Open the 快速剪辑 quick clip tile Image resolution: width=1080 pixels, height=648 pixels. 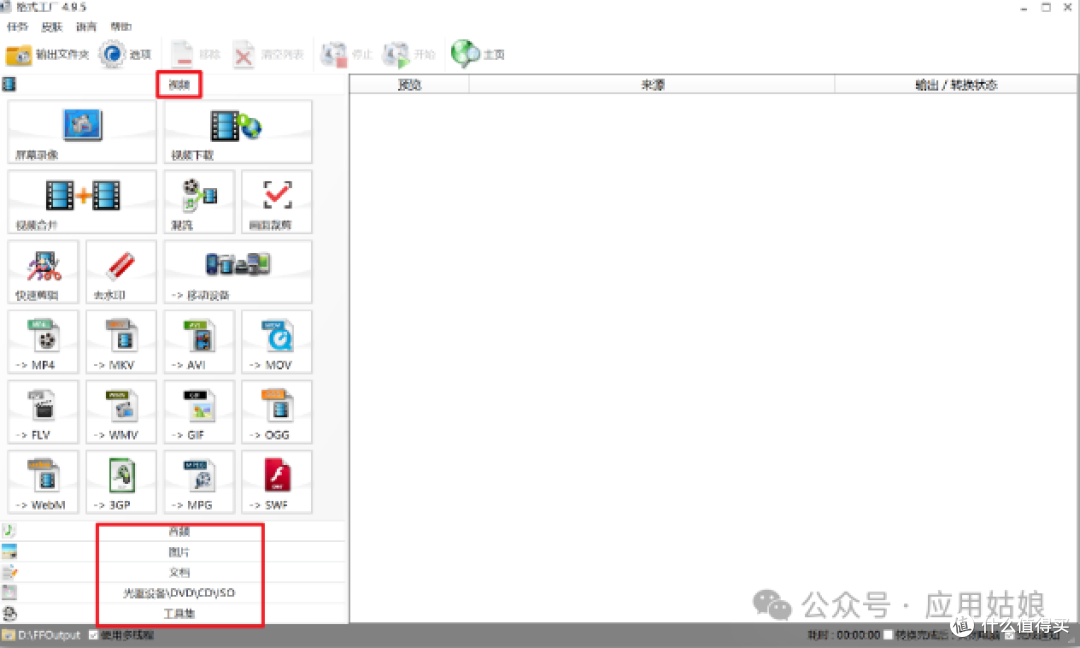(43, 272)
